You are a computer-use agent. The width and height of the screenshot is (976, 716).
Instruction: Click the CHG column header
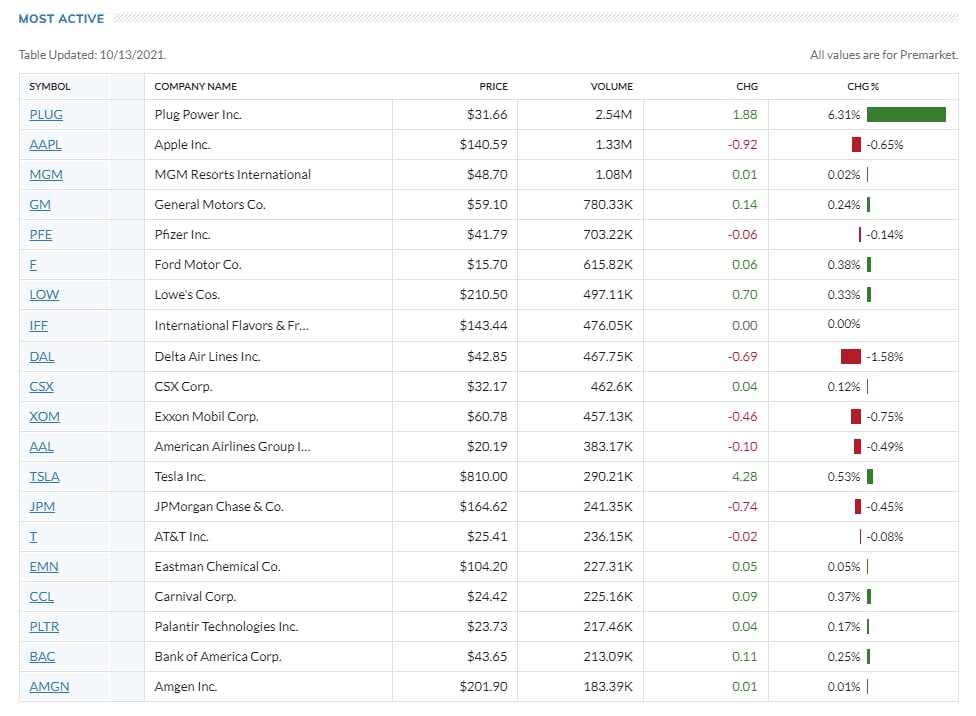pos(747,87)
